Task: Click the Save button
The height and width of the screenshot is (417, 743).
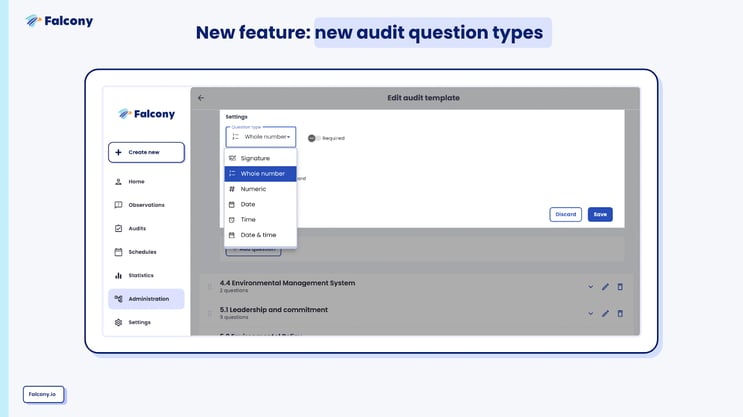Action: 600,214
